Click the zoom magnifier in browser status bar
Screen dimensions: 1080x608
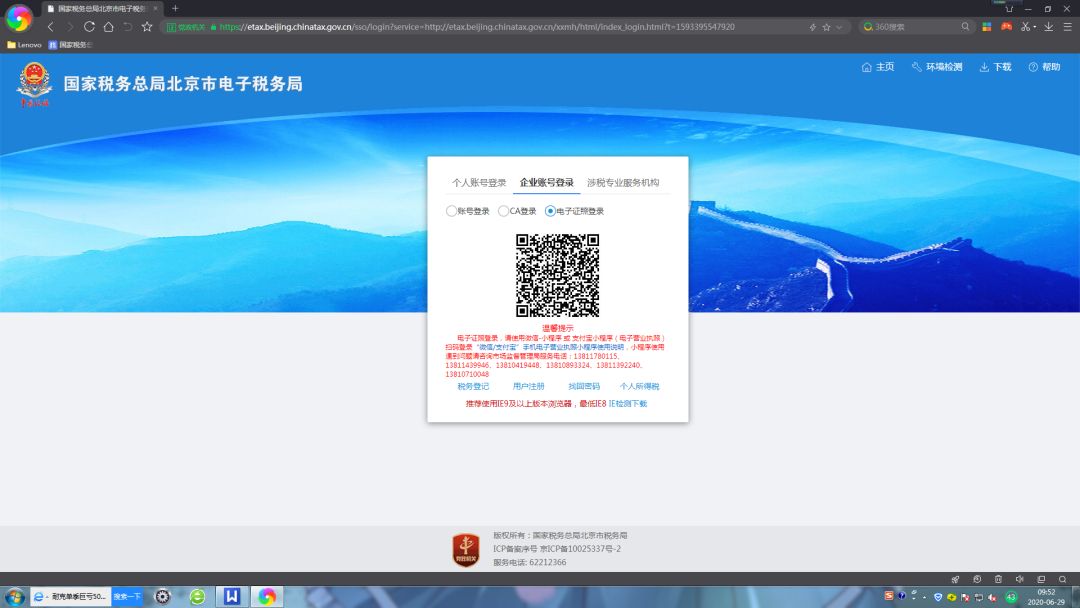[1063, 579]
